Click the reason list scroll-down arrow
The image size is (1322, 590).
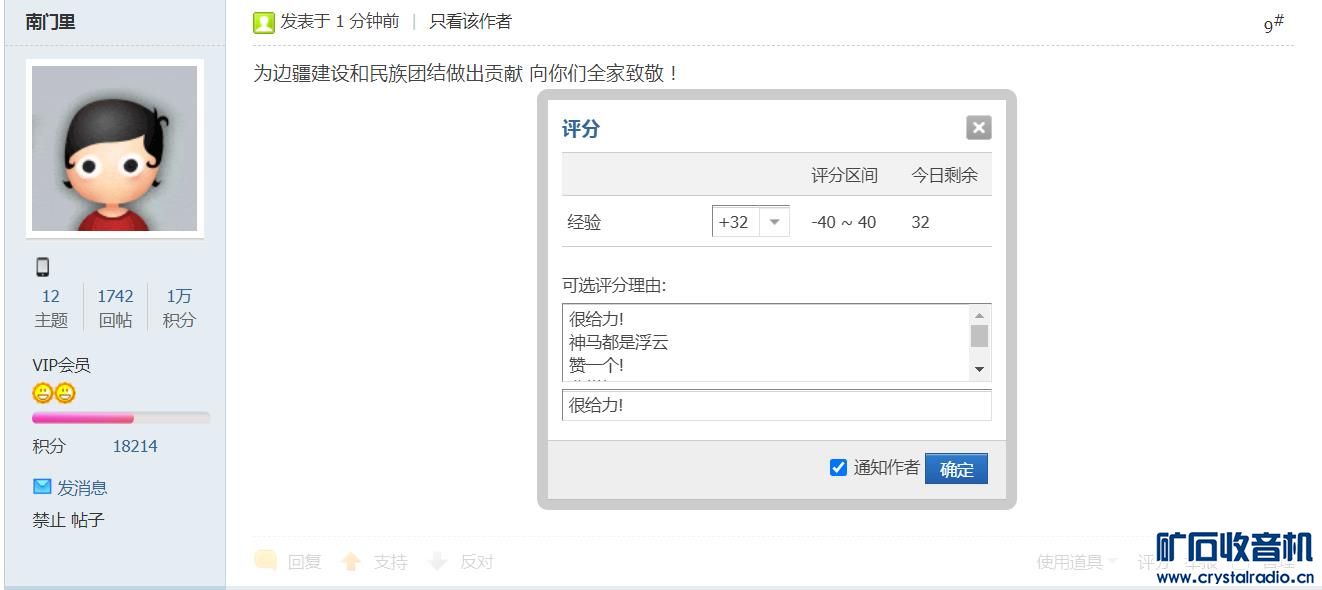pos(979,370)
